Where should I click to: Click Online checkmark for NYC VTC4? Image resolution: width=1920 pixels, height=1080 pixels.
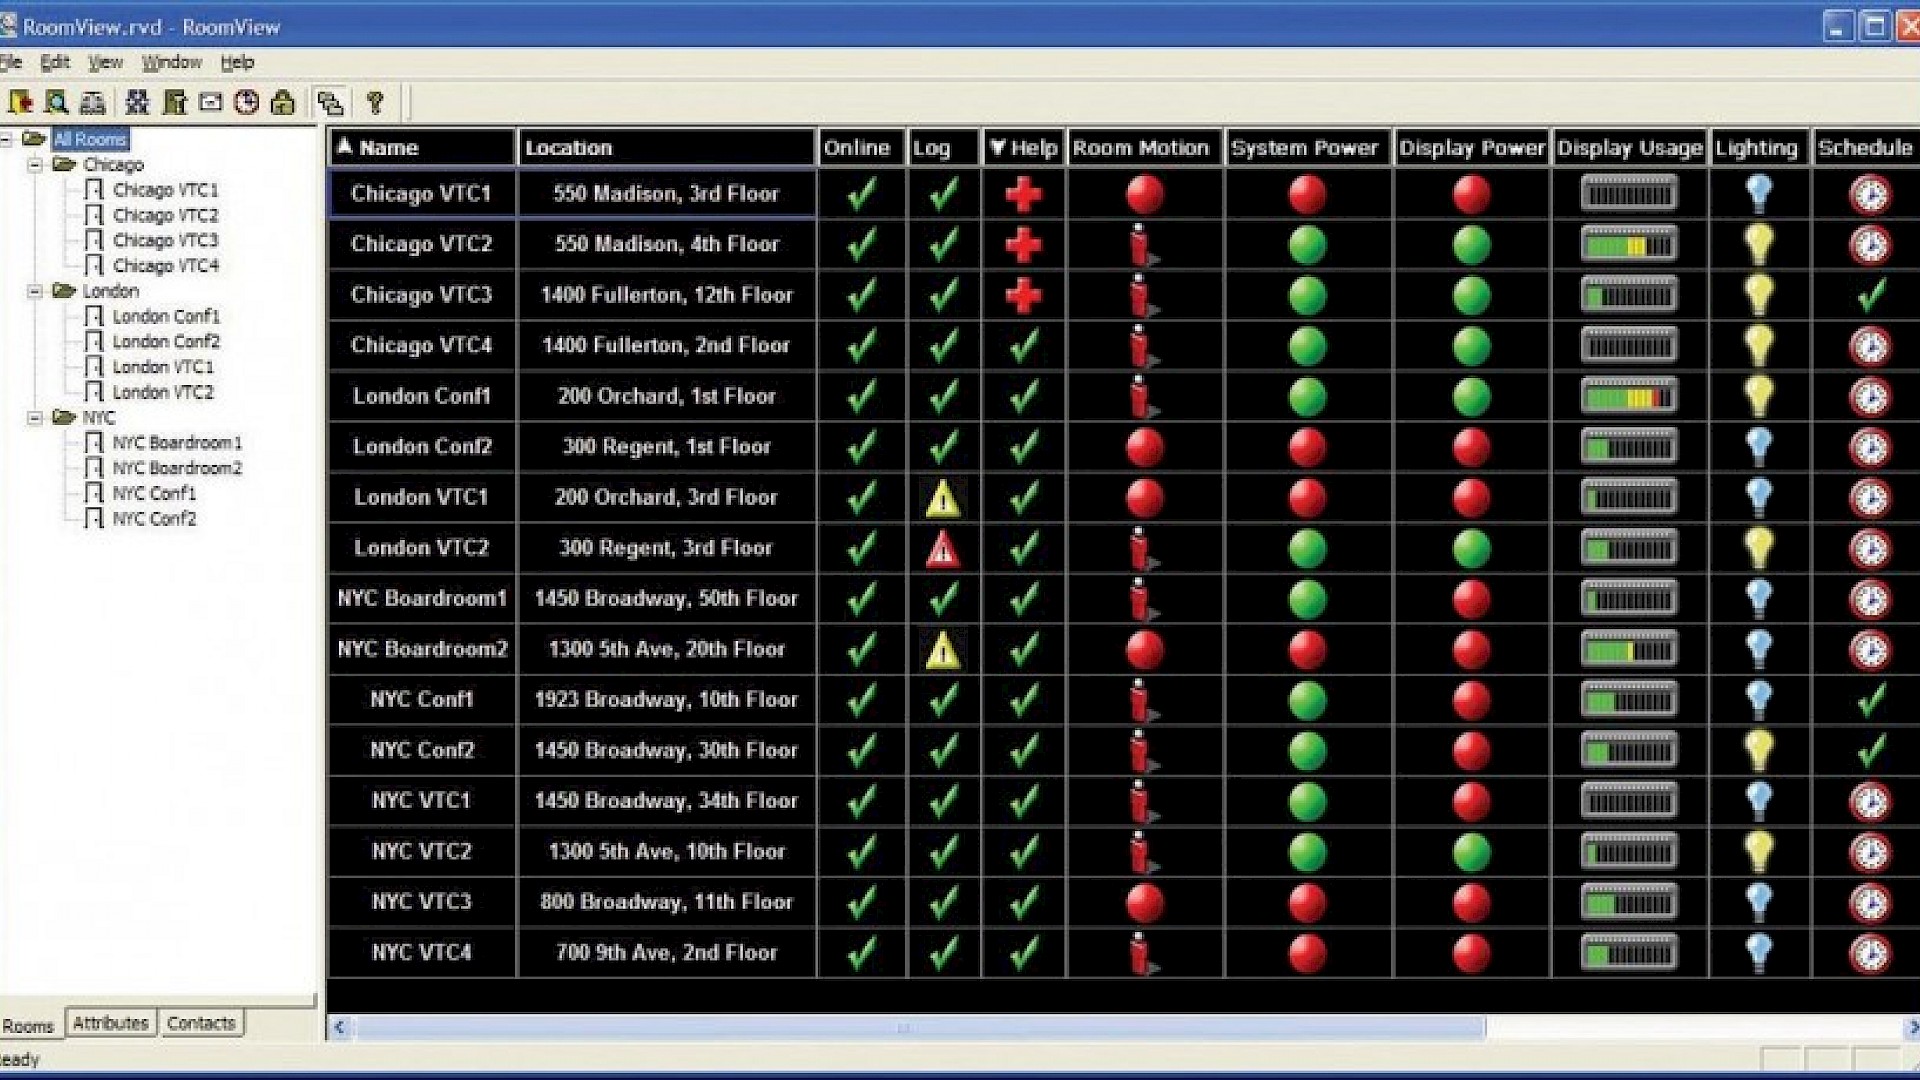pyautogui.click(x=861, y=952)
